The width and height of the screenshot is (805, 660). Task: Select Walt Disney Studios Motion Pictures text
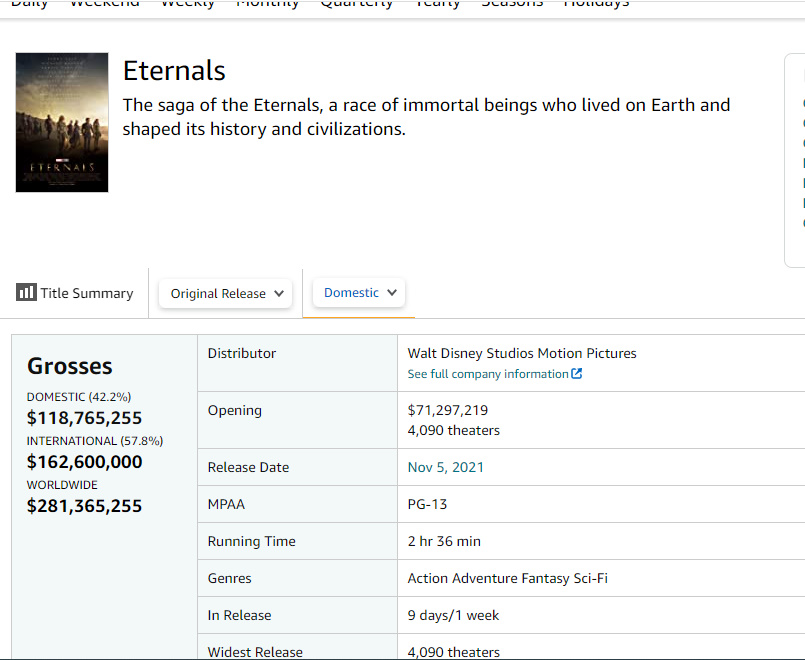click(x=522, y=353)
